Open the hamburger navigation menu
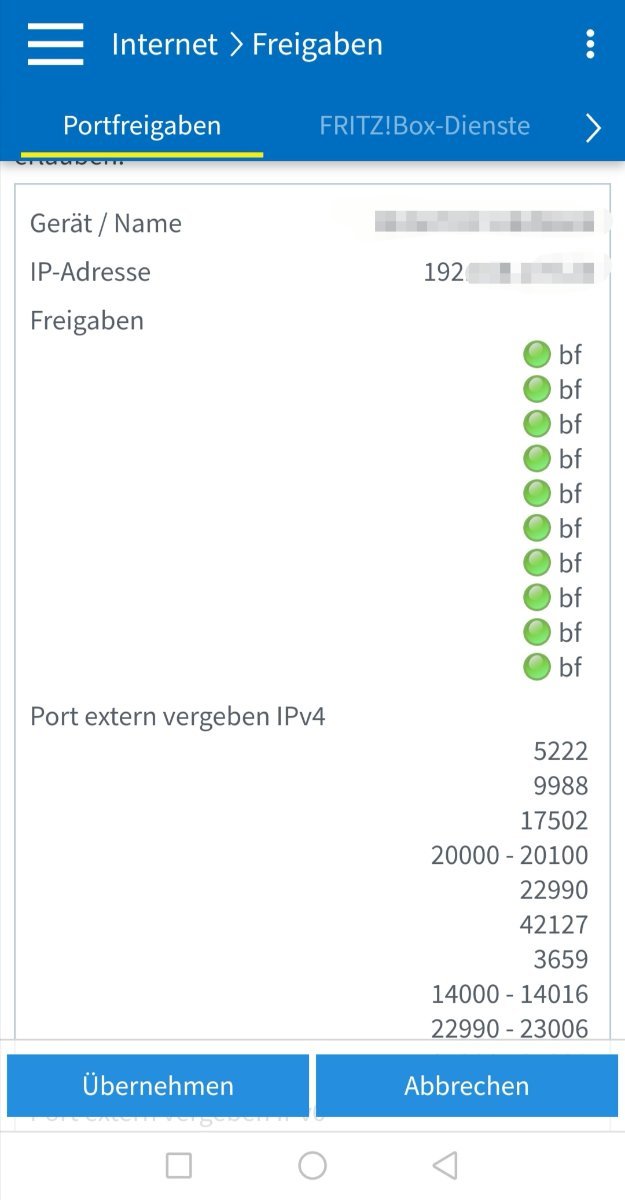This screenshot has width=625, height=1200. (x=55, y=45)
